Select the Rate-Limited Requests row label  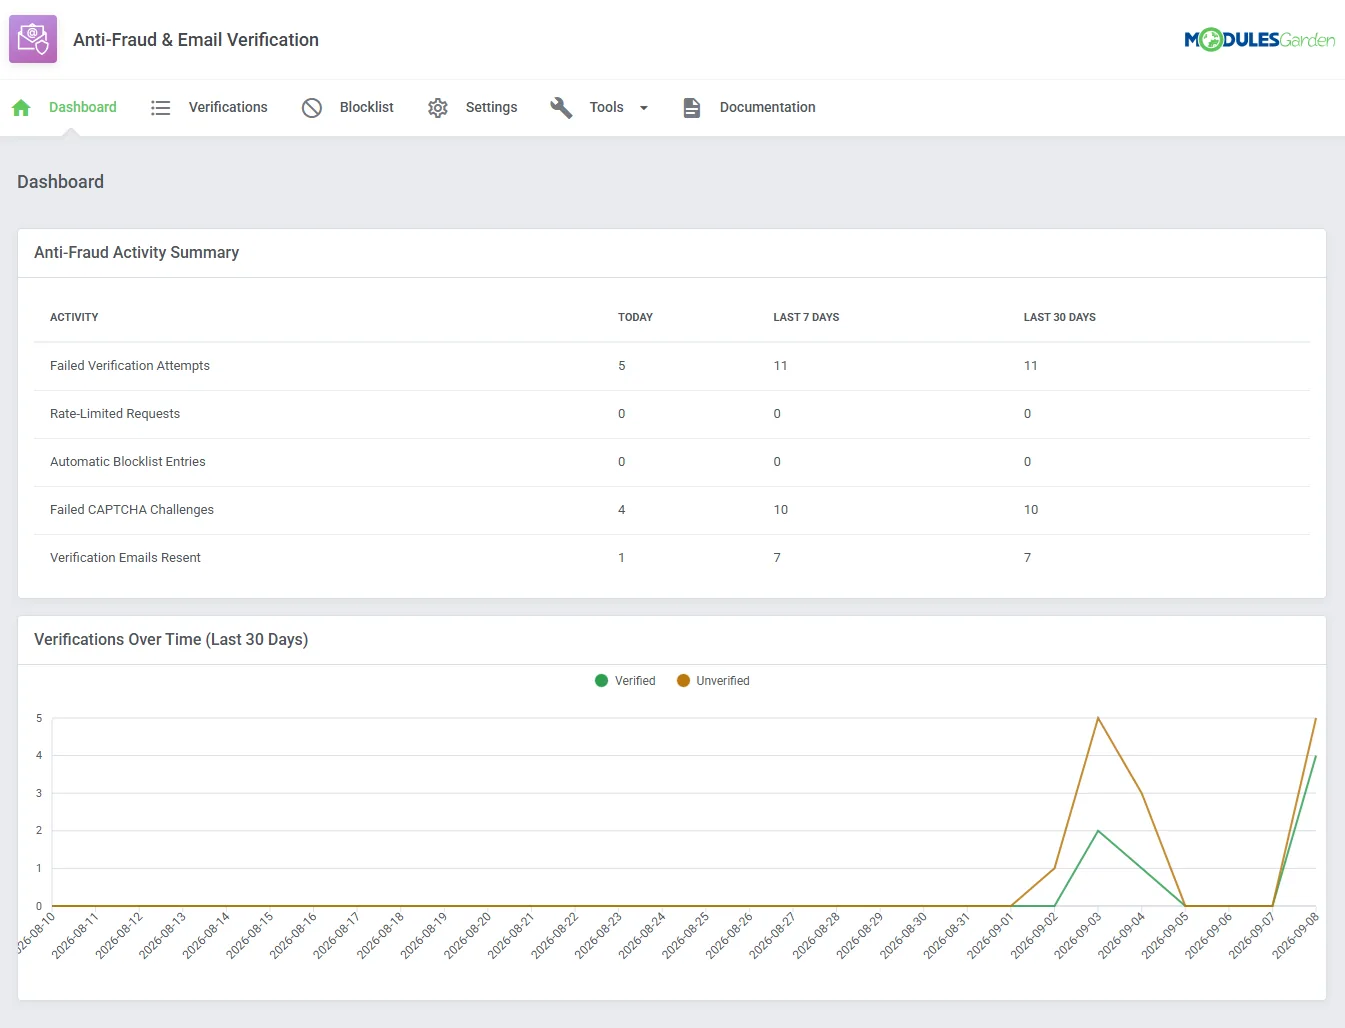[x=115, y=414]
